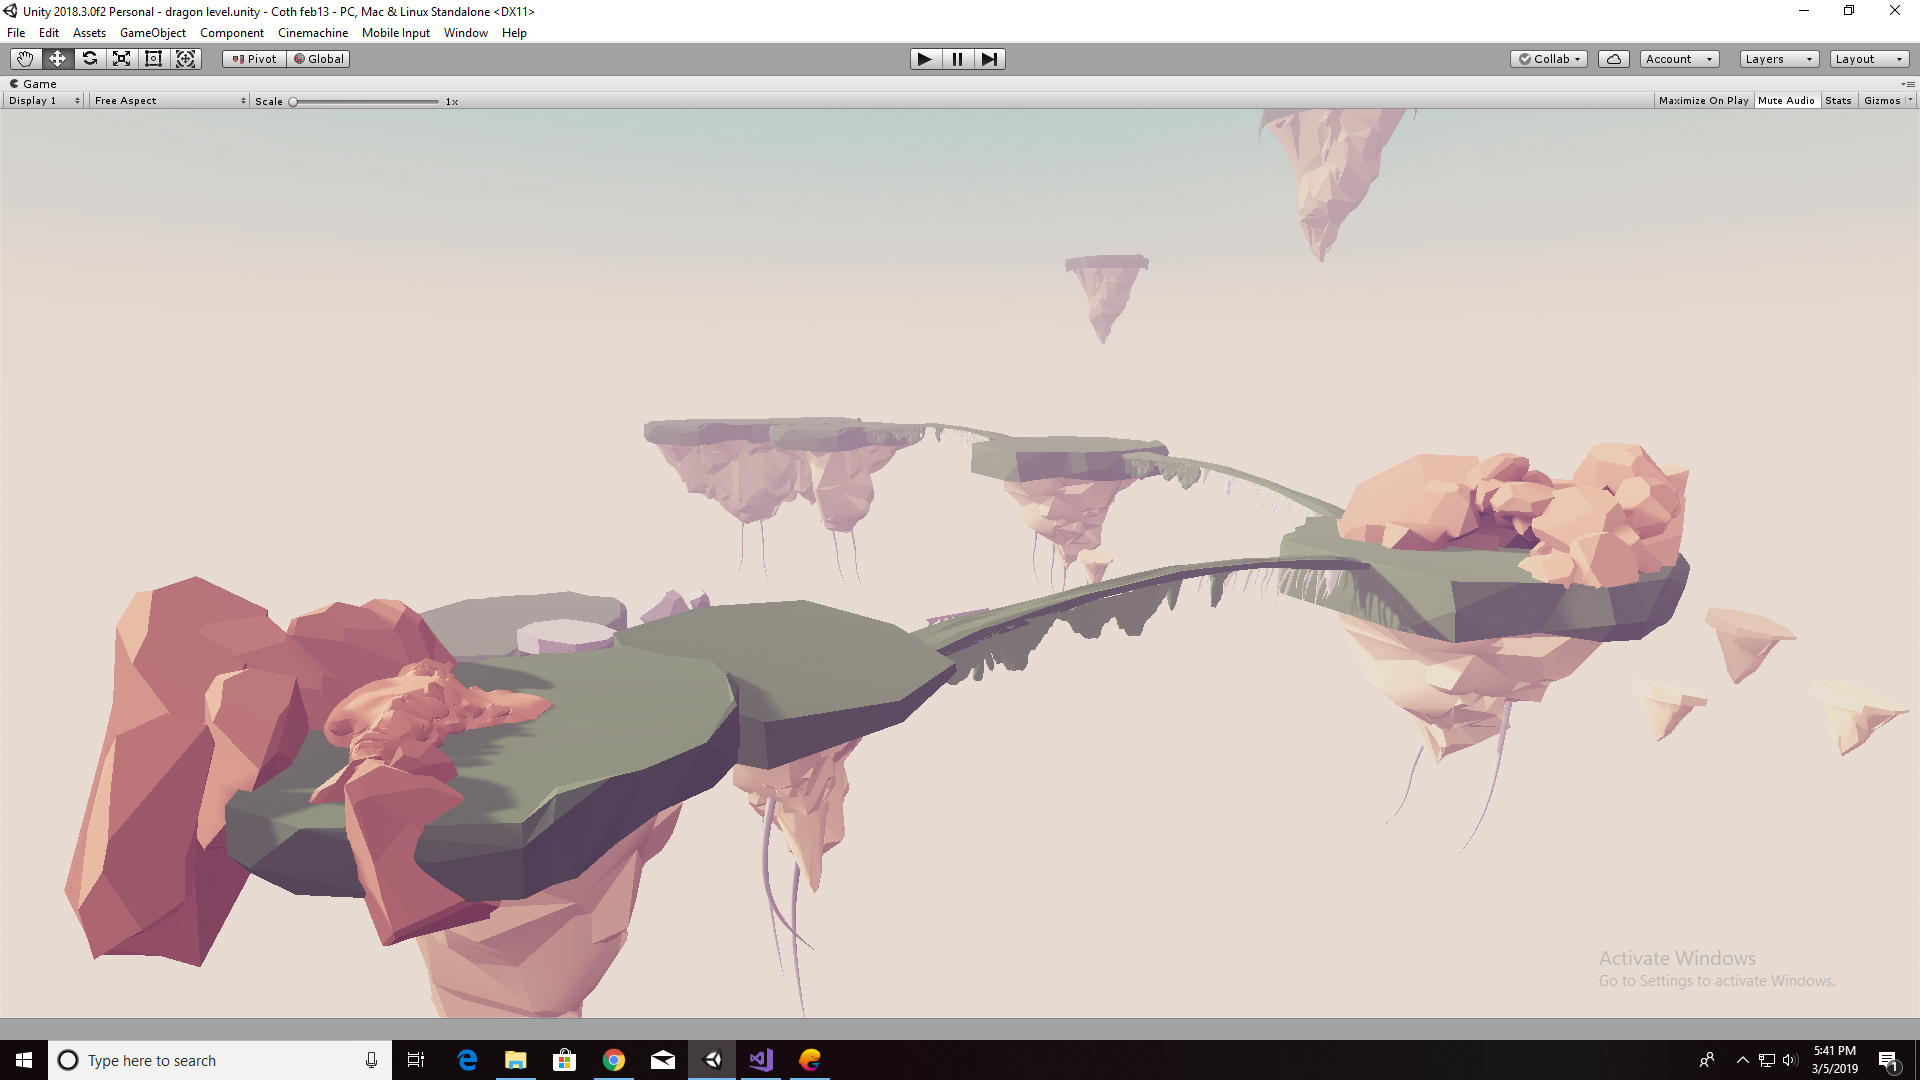Show the Stats overlay
The height and width of the screenshot is (1080, 1920).
click(1838, 101)
